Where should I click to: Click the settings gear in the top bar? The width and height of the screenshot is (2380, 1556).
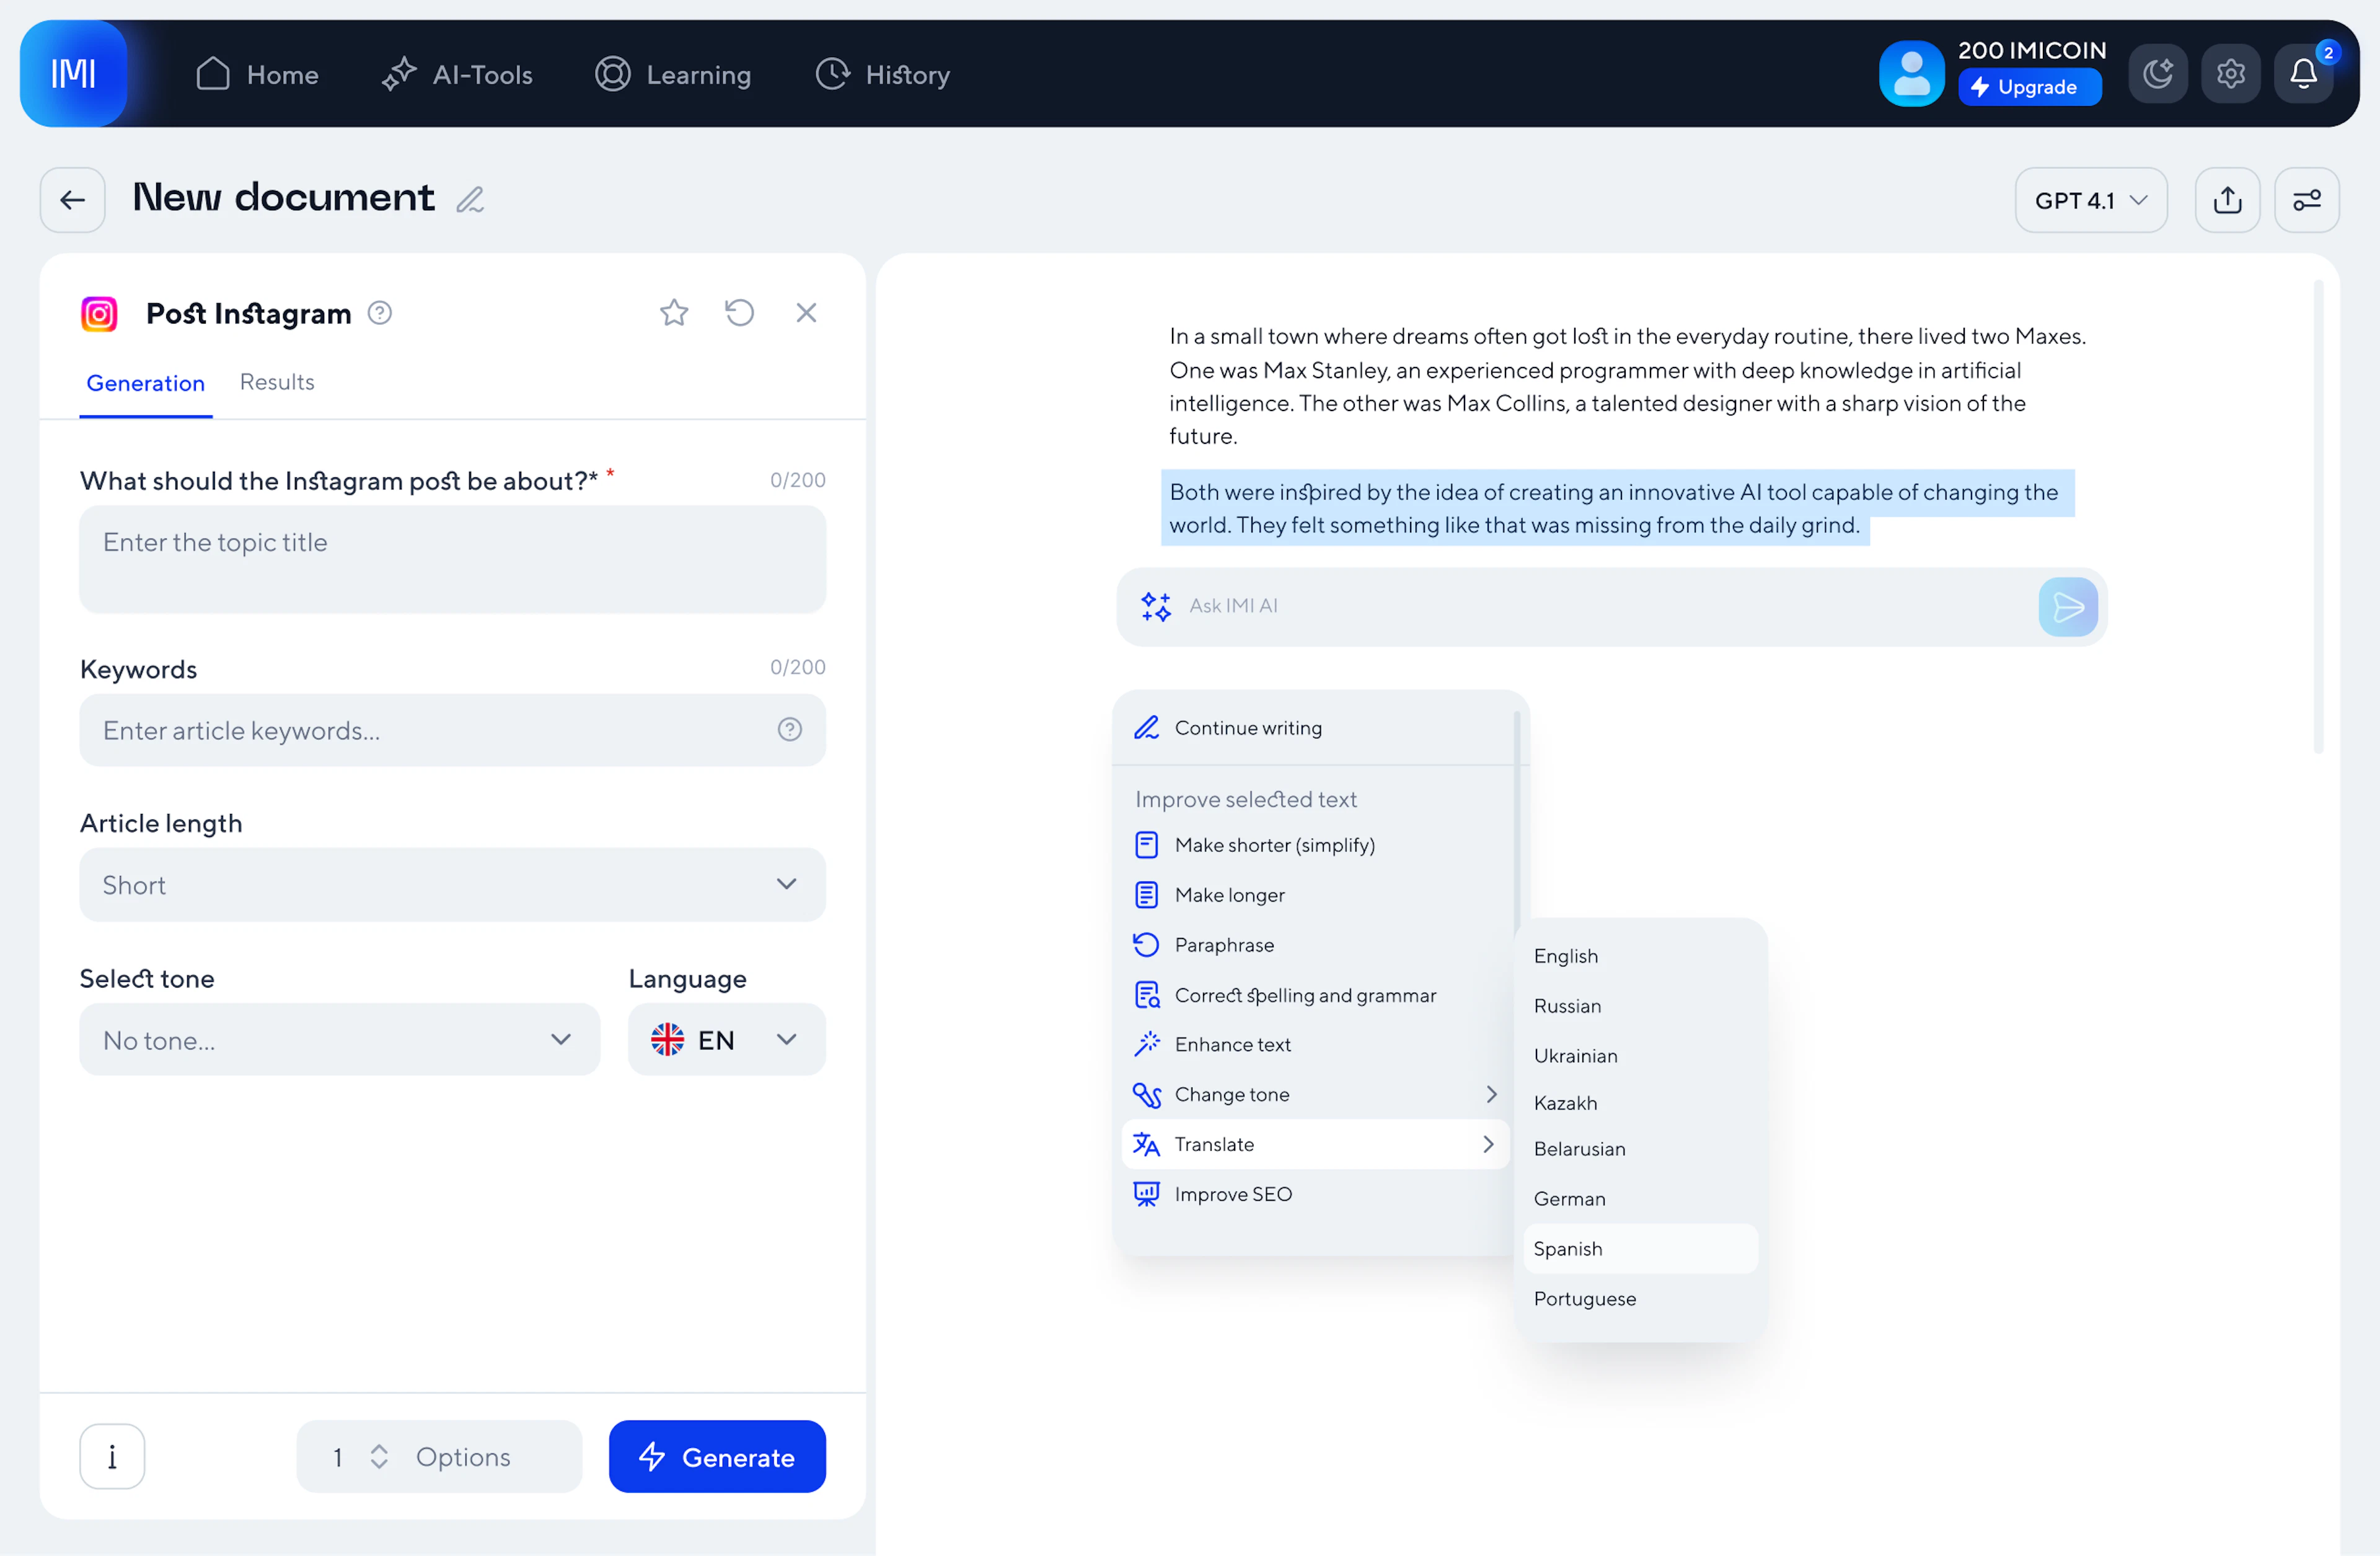(x=2230, y=73)
